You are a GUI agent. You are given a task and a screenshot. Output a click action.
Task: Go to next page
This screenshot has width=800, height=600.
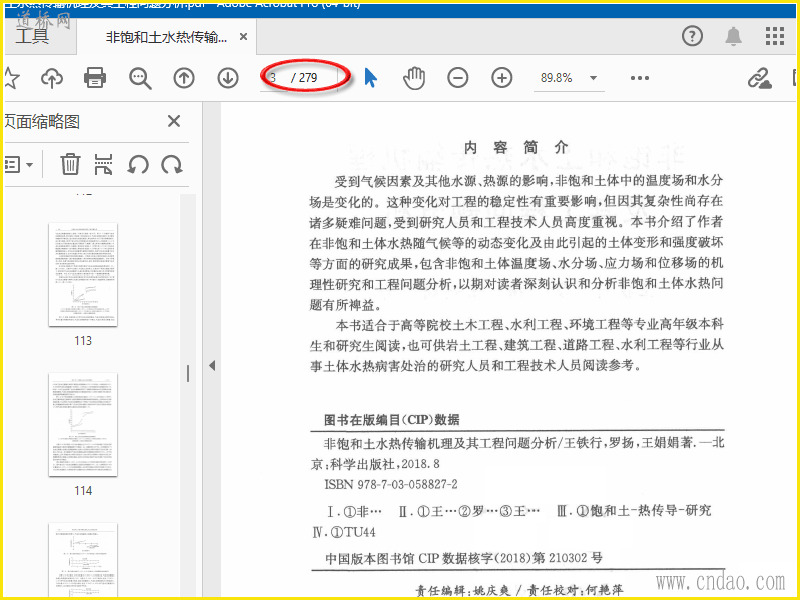tap(228, 78)
